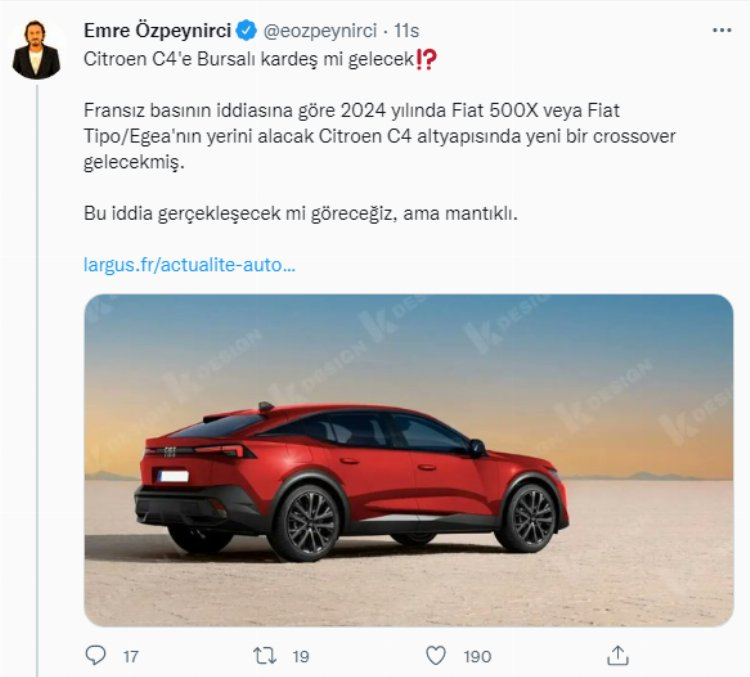Click the paragraph mentioning Fiat 500X
The height and width of the screenshot is (677, 750).
click(379, 136)
